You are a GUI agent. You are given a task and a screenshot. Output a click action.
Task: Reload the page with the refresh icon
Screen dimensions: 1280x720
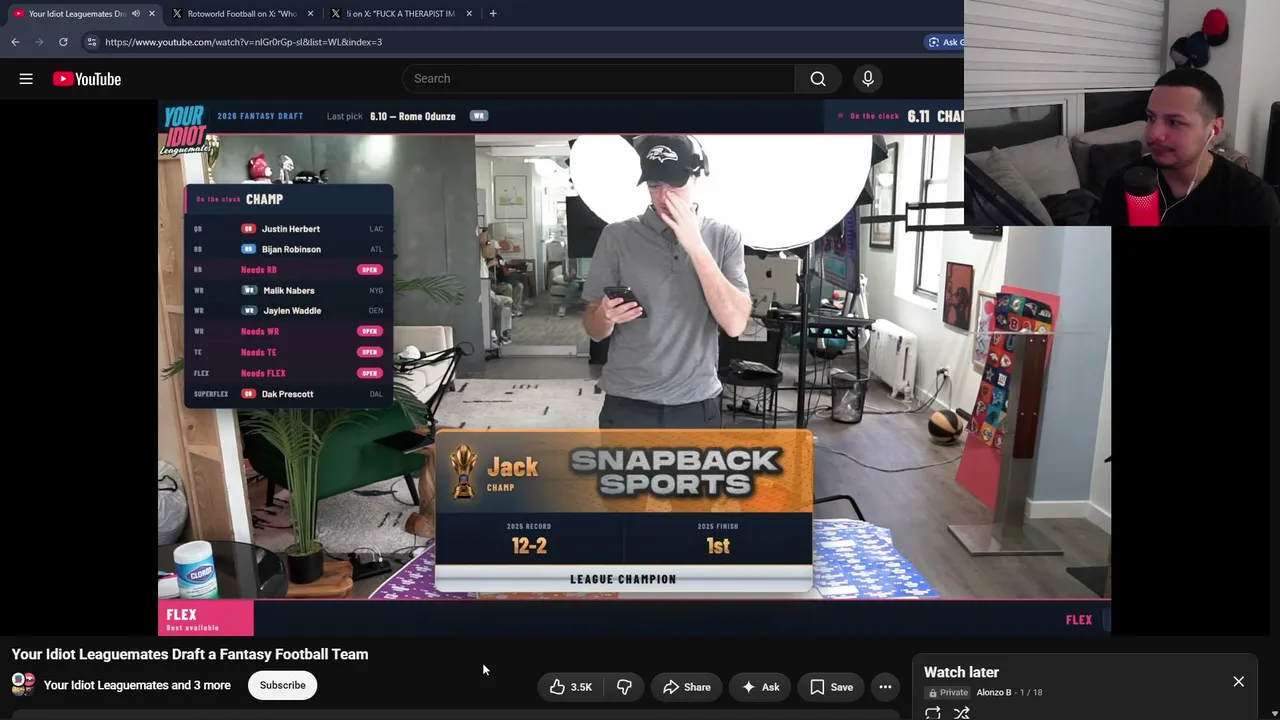pyautogui.click(x=63, y=42)
